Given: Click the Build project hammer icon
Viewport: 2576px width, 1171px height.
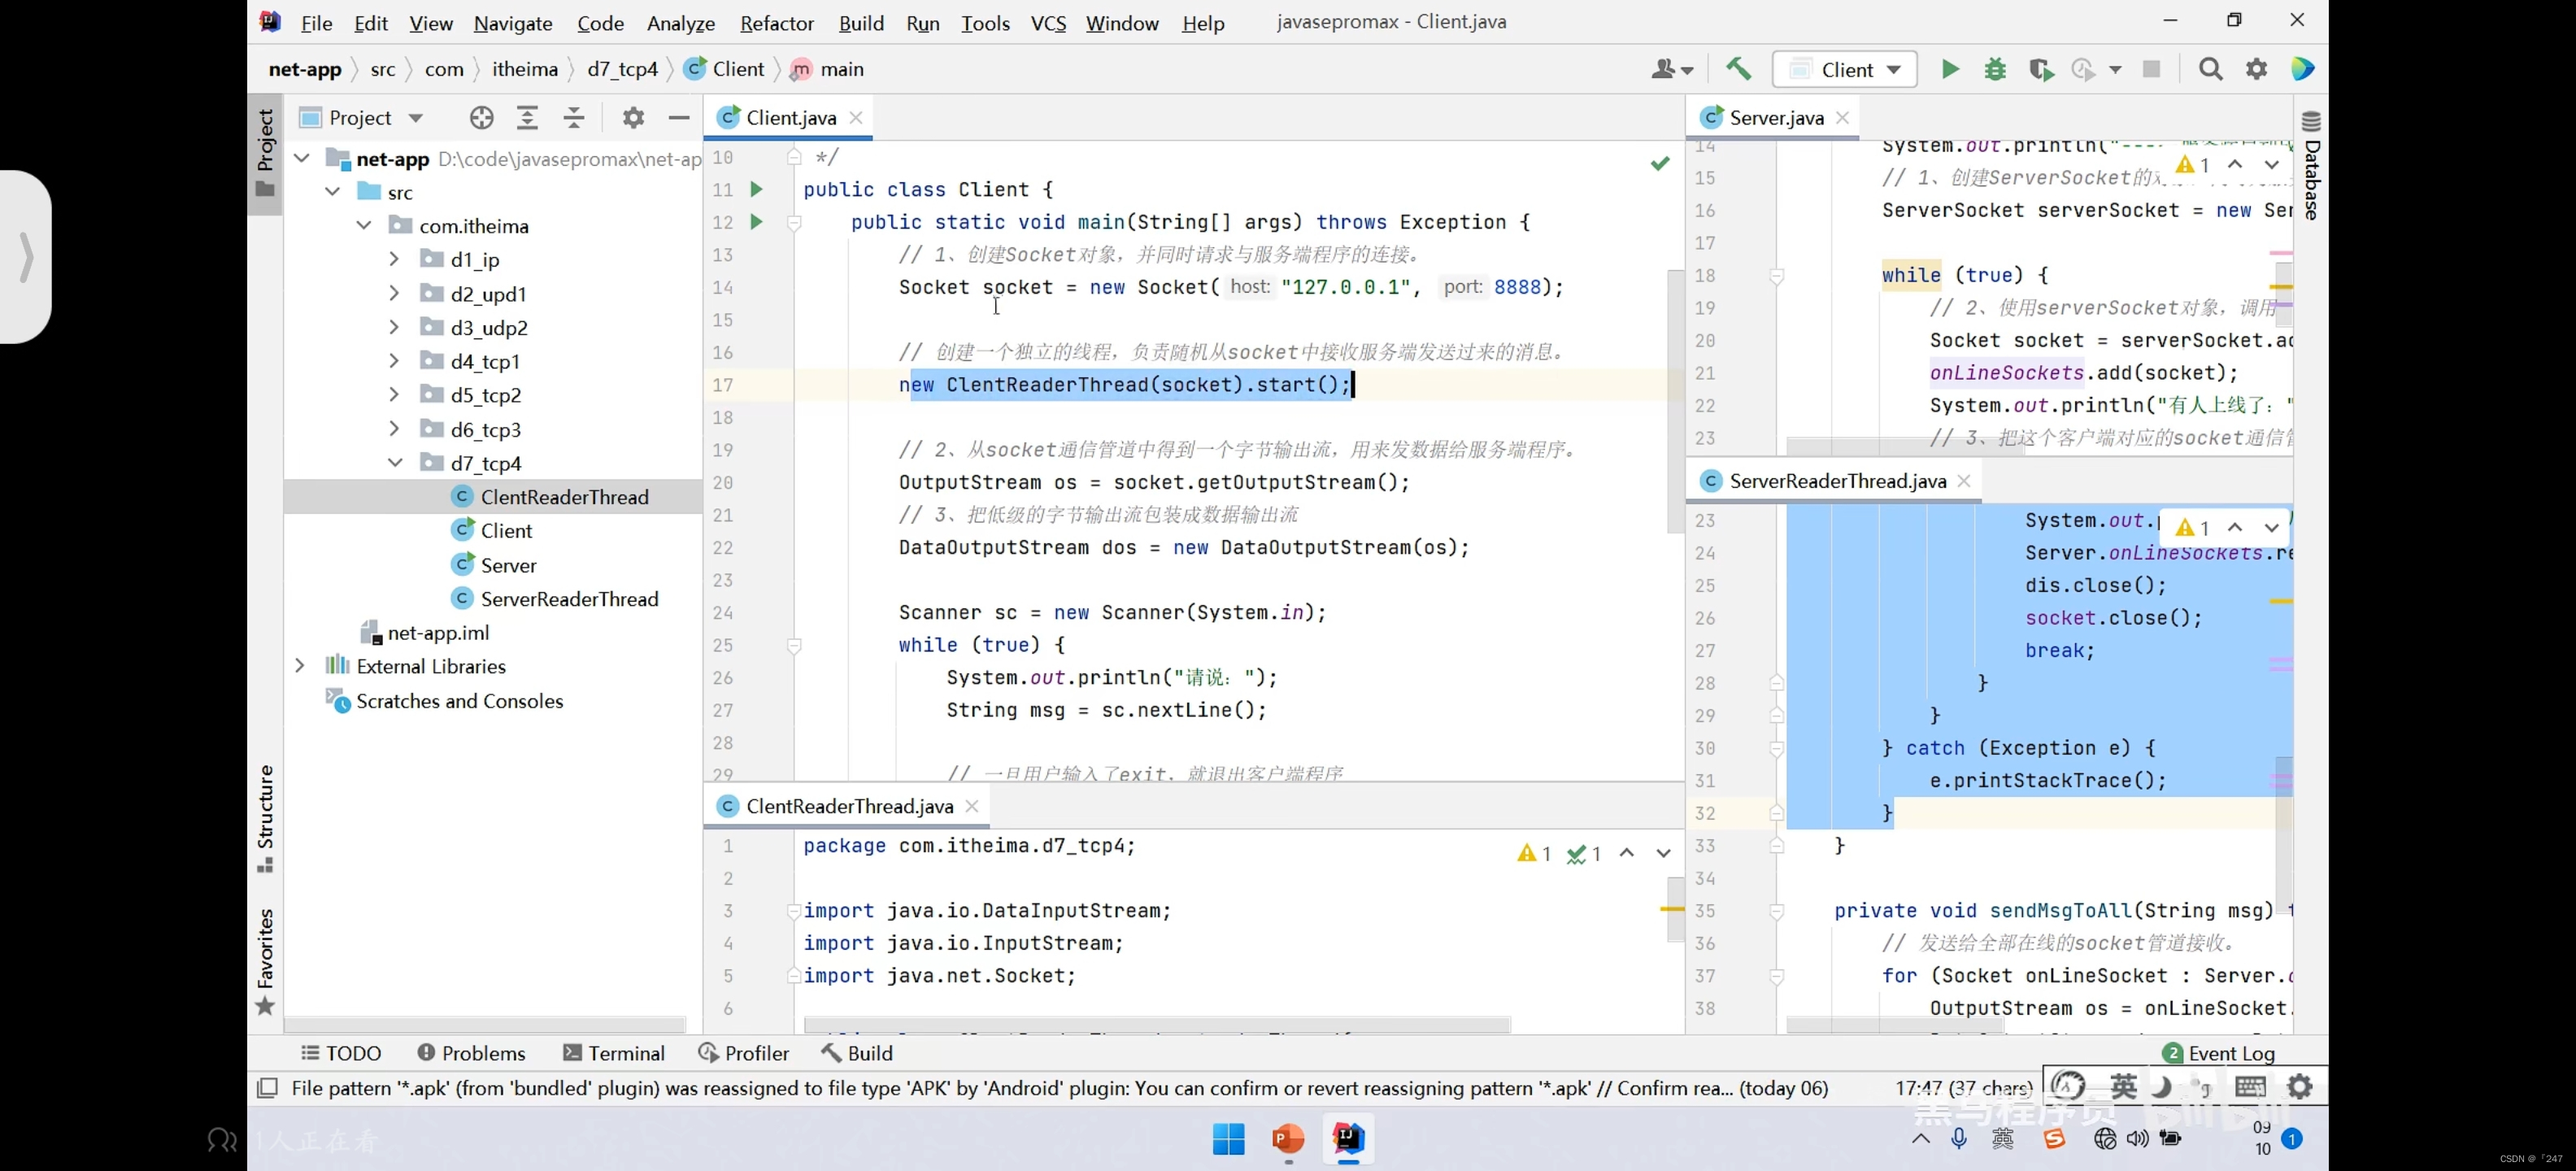Looking at the screenshot, I should pyautogui.click(x=1738, y=69).
